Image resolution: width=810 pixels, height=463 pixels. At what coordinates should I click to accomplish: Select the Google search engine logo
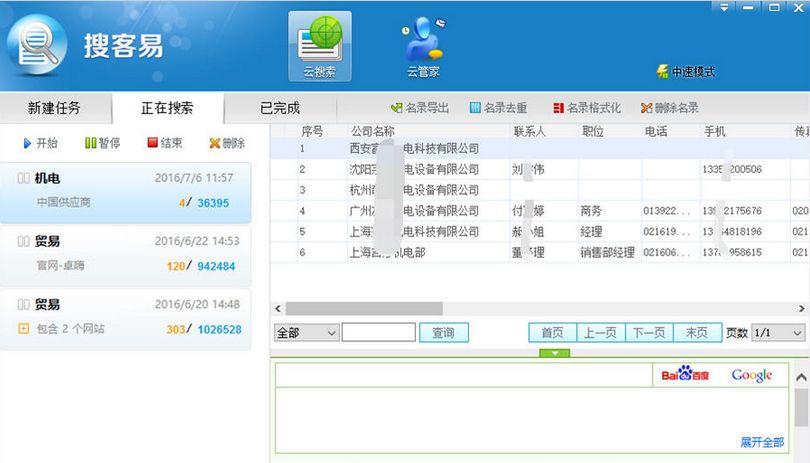coord(751,375)
